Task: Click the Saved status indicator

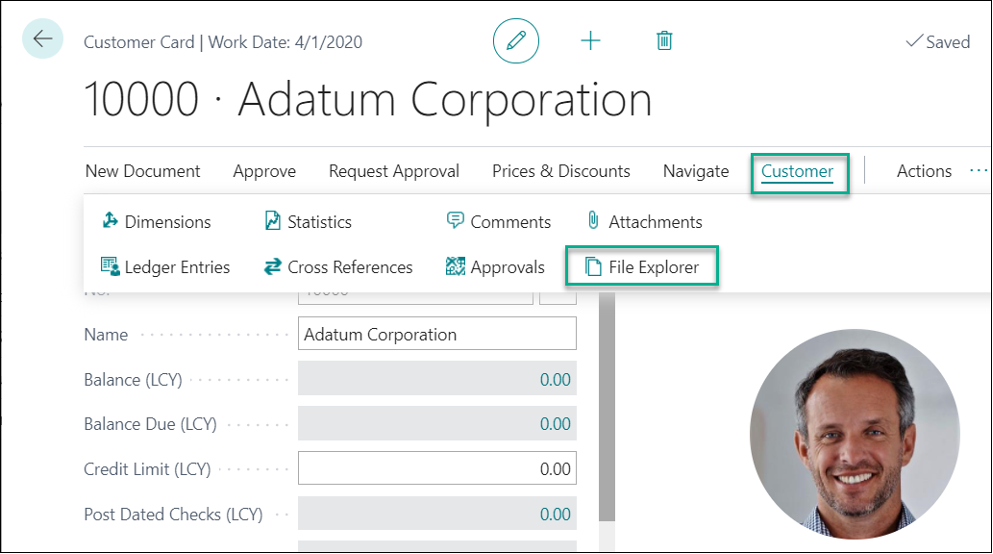Action: (938, 42)
